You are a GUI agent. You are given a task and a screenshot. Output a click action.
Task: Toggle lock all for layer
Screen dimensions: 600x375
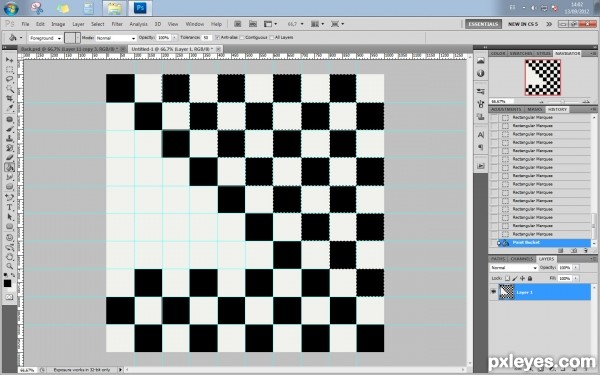tap(530, 278)
